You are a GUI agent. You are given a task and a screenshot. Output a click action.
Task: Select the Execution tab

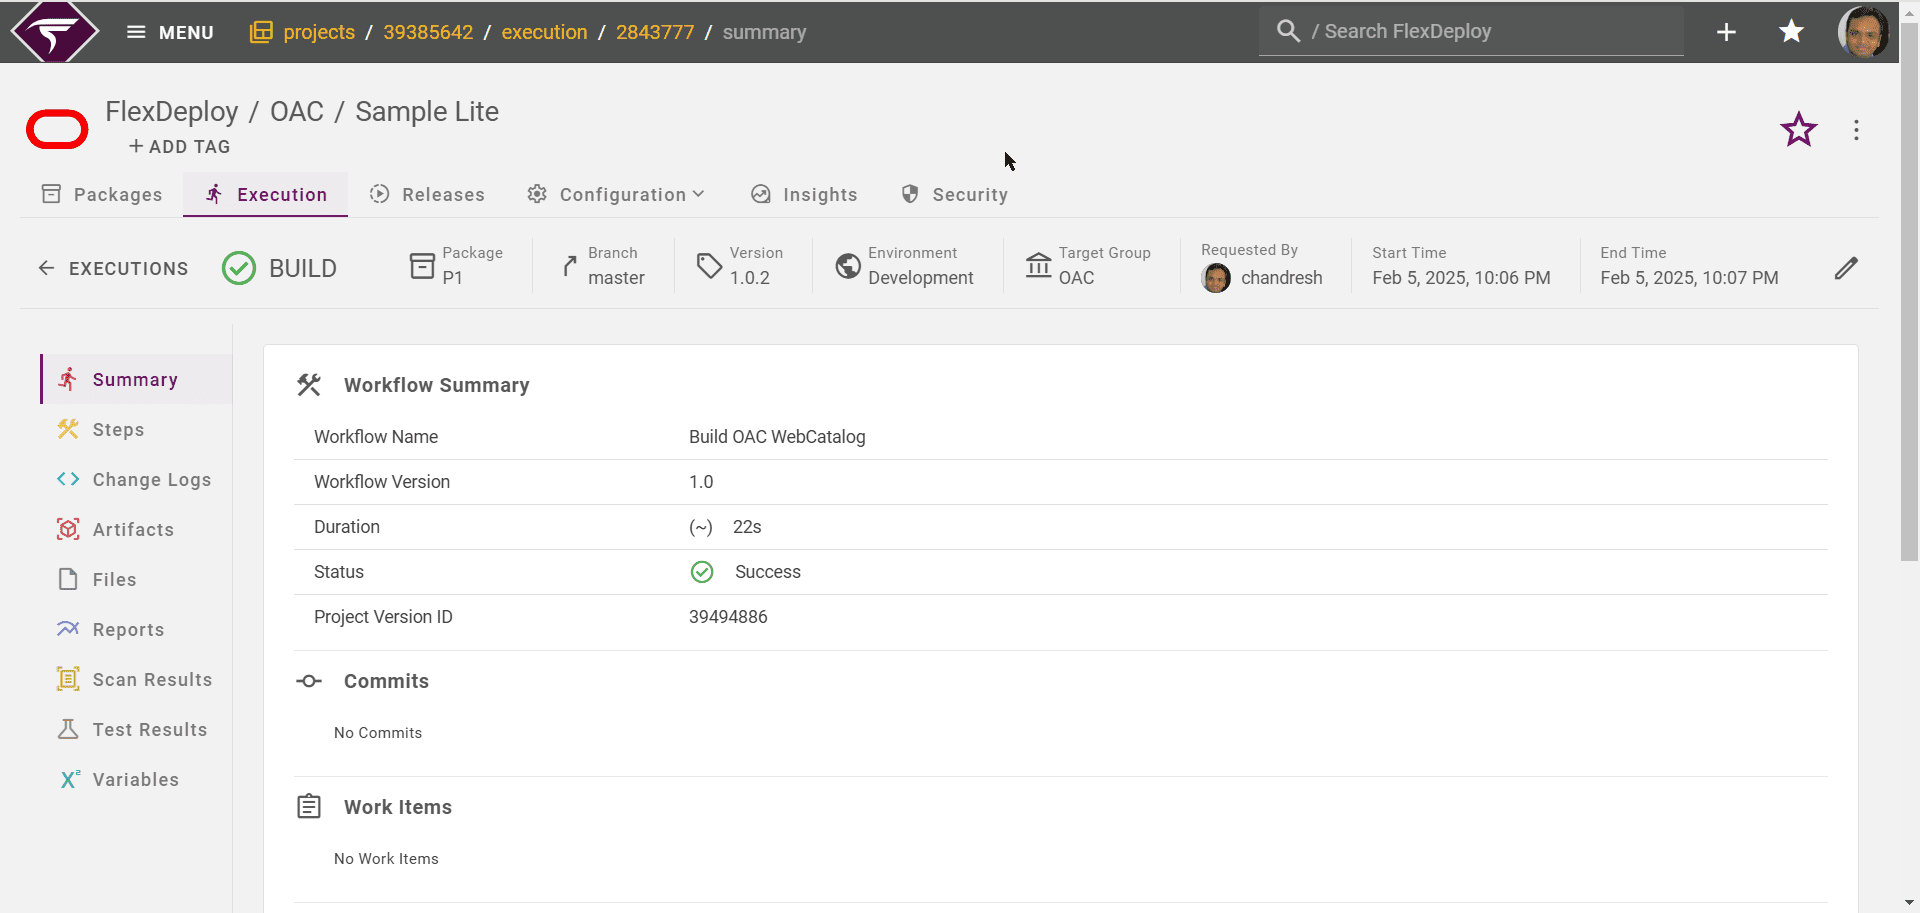(266, 195)
